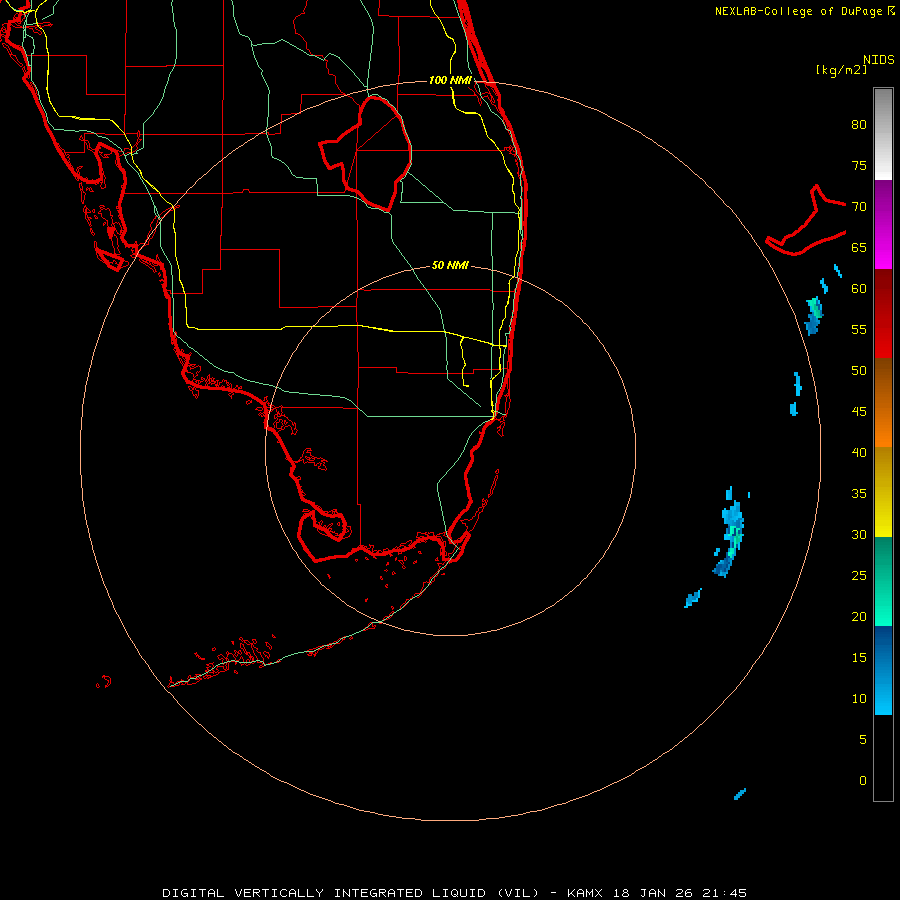Click the NIDS label above the scale
The height and width of the screenshot is (900, 900).
click(879, 60)
